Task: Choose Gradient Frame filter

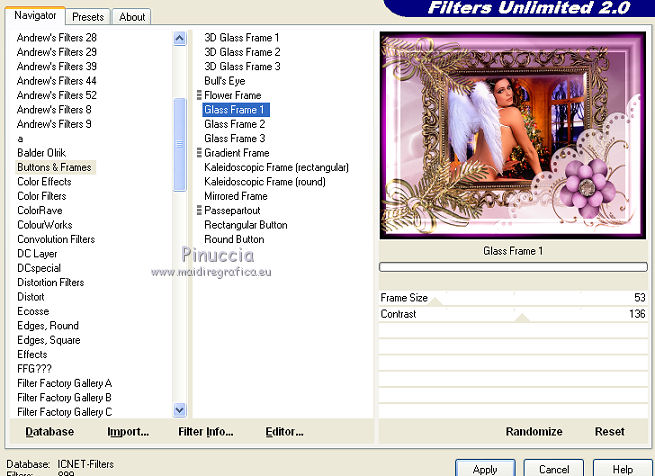Action: click(236, 153)
